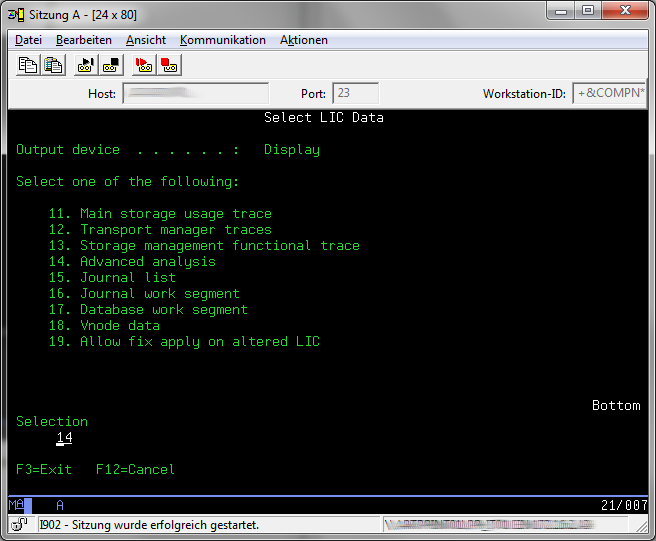
Task: Open the Aktionen menu
Action: 304,40
